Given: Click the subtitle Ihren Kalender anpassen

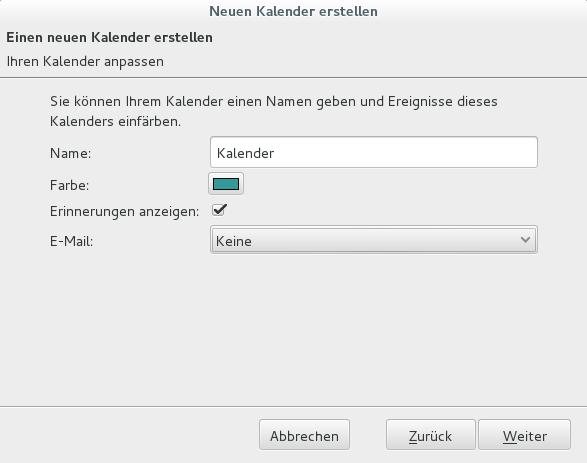Looking at the screenshot, I should coord(85,61).
